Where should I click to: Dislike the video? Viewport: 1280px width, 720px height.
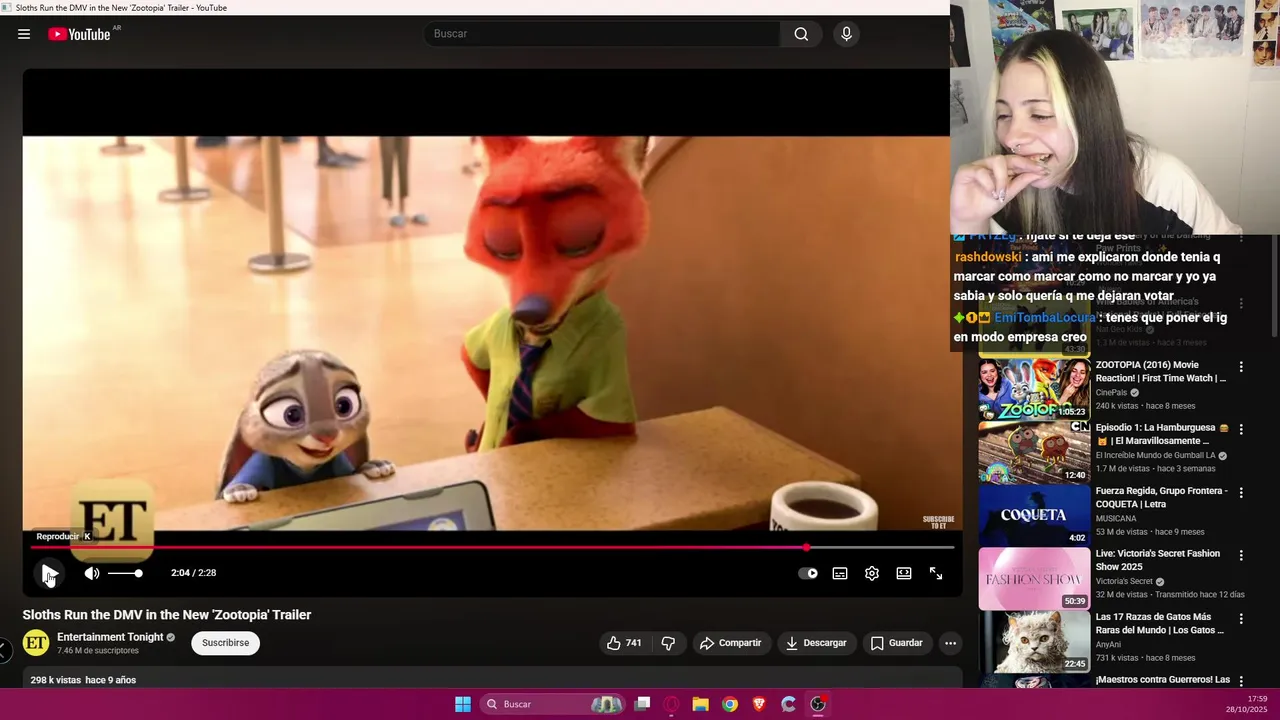(668, 643)
